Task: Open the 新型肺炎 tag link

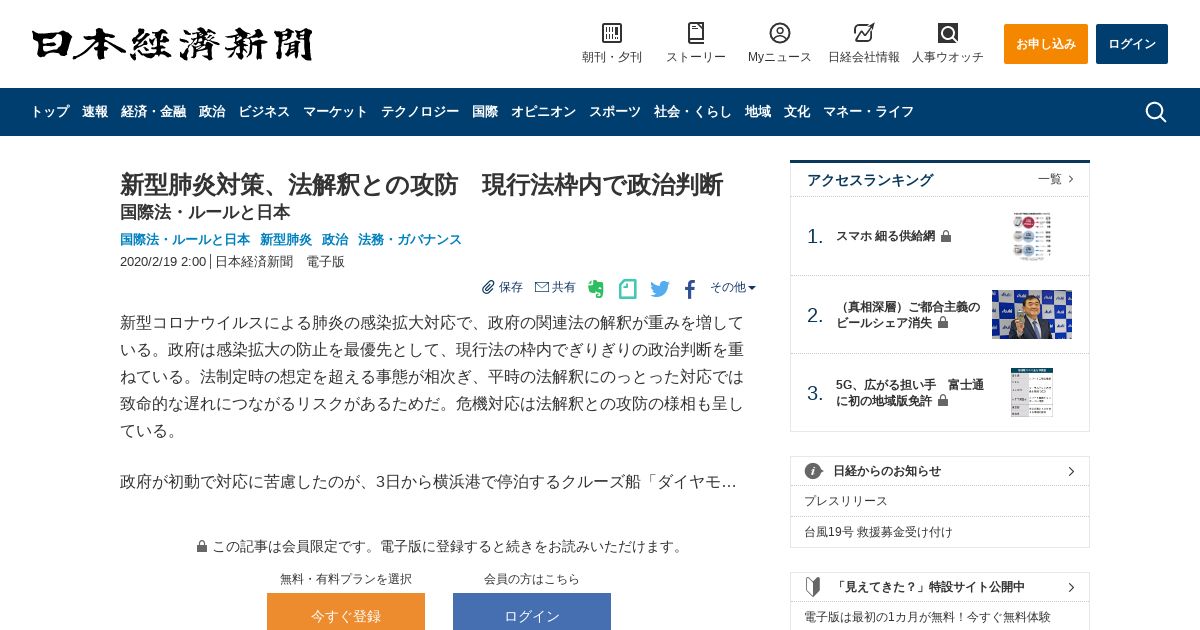Action: click(286, 240)
